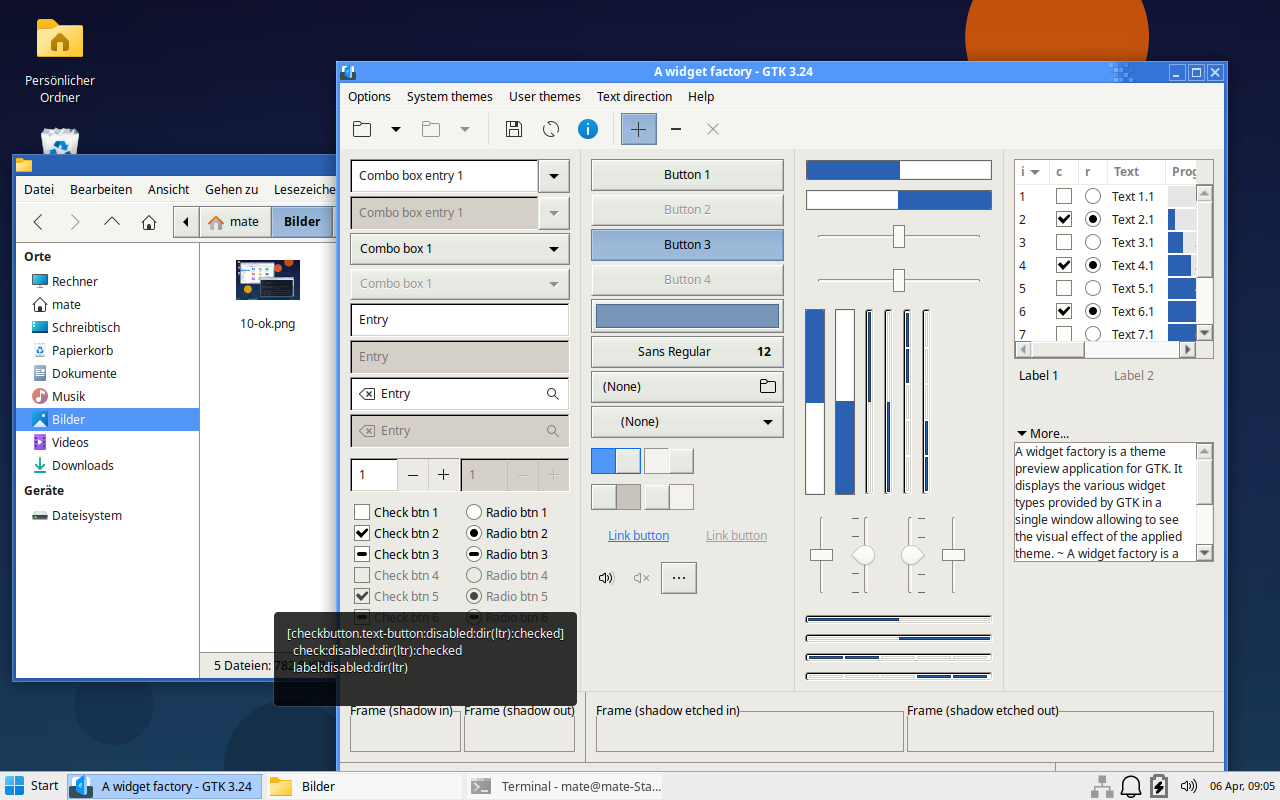Viewport: 1280px width, 800px height.
Task: Open Start menu on taskbar
Action: pyautogui.click(x=32, y=786)
